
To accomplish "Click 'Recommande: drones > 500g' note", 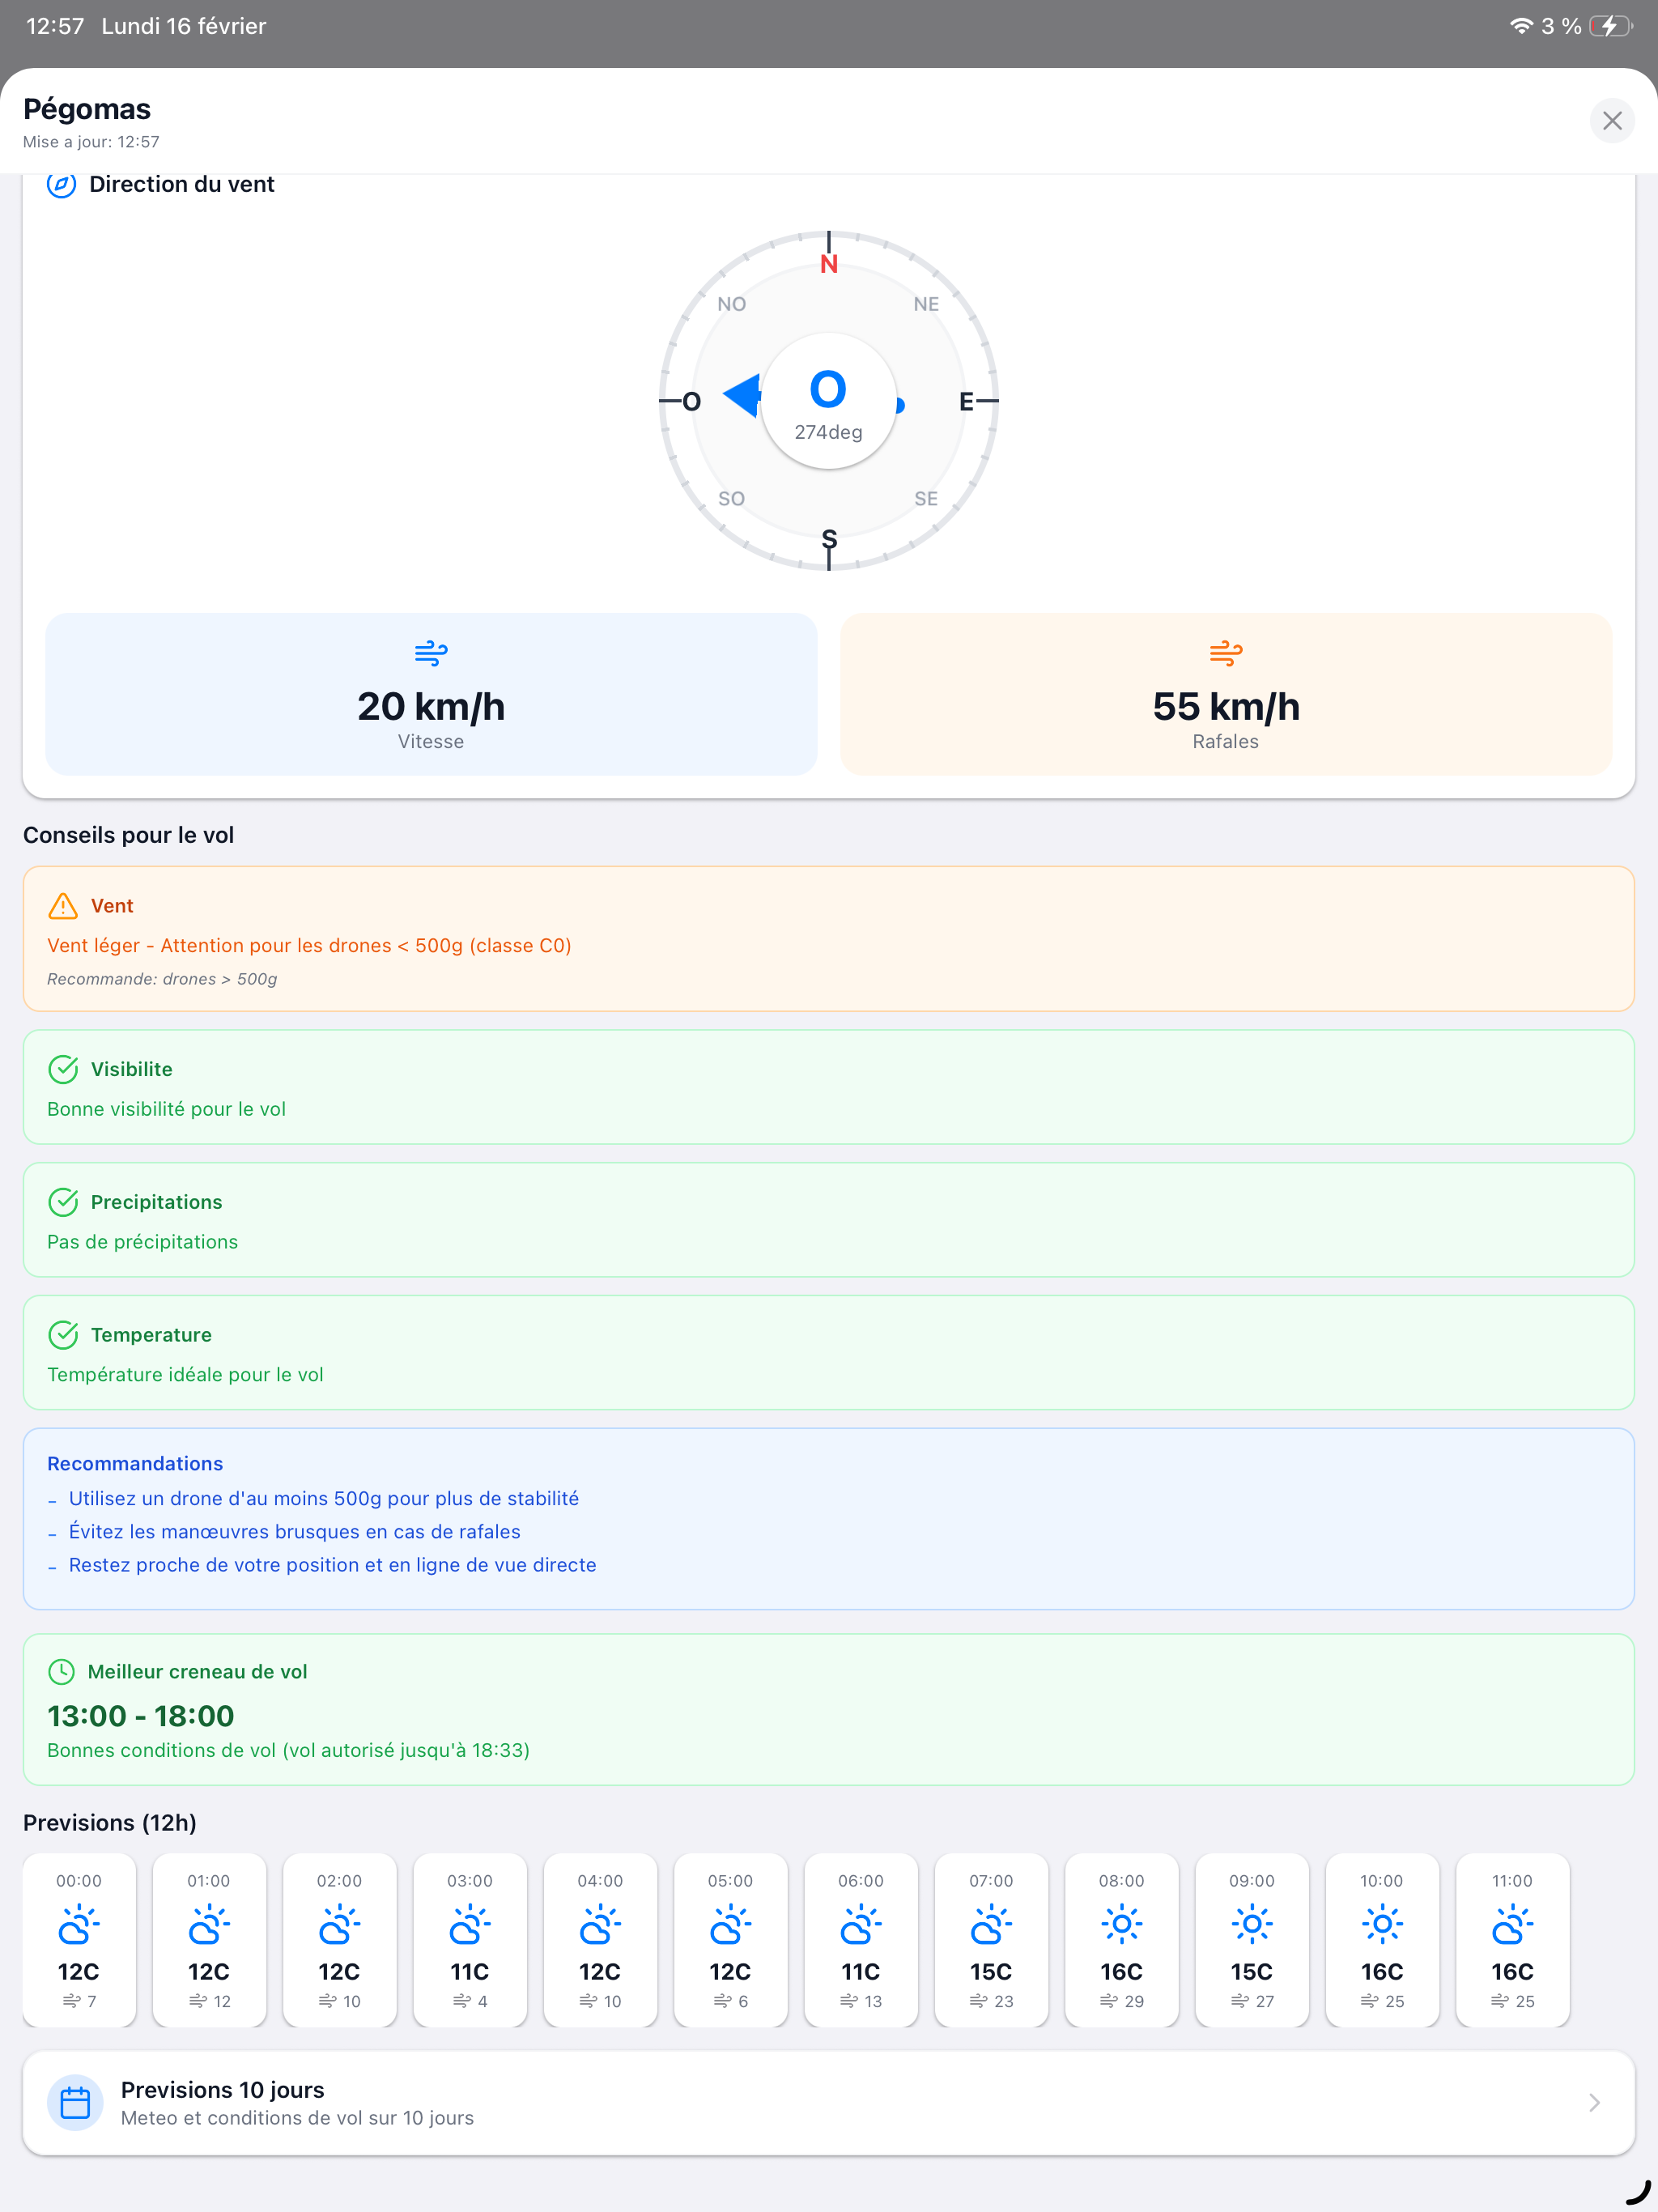I will click(162, 979).
